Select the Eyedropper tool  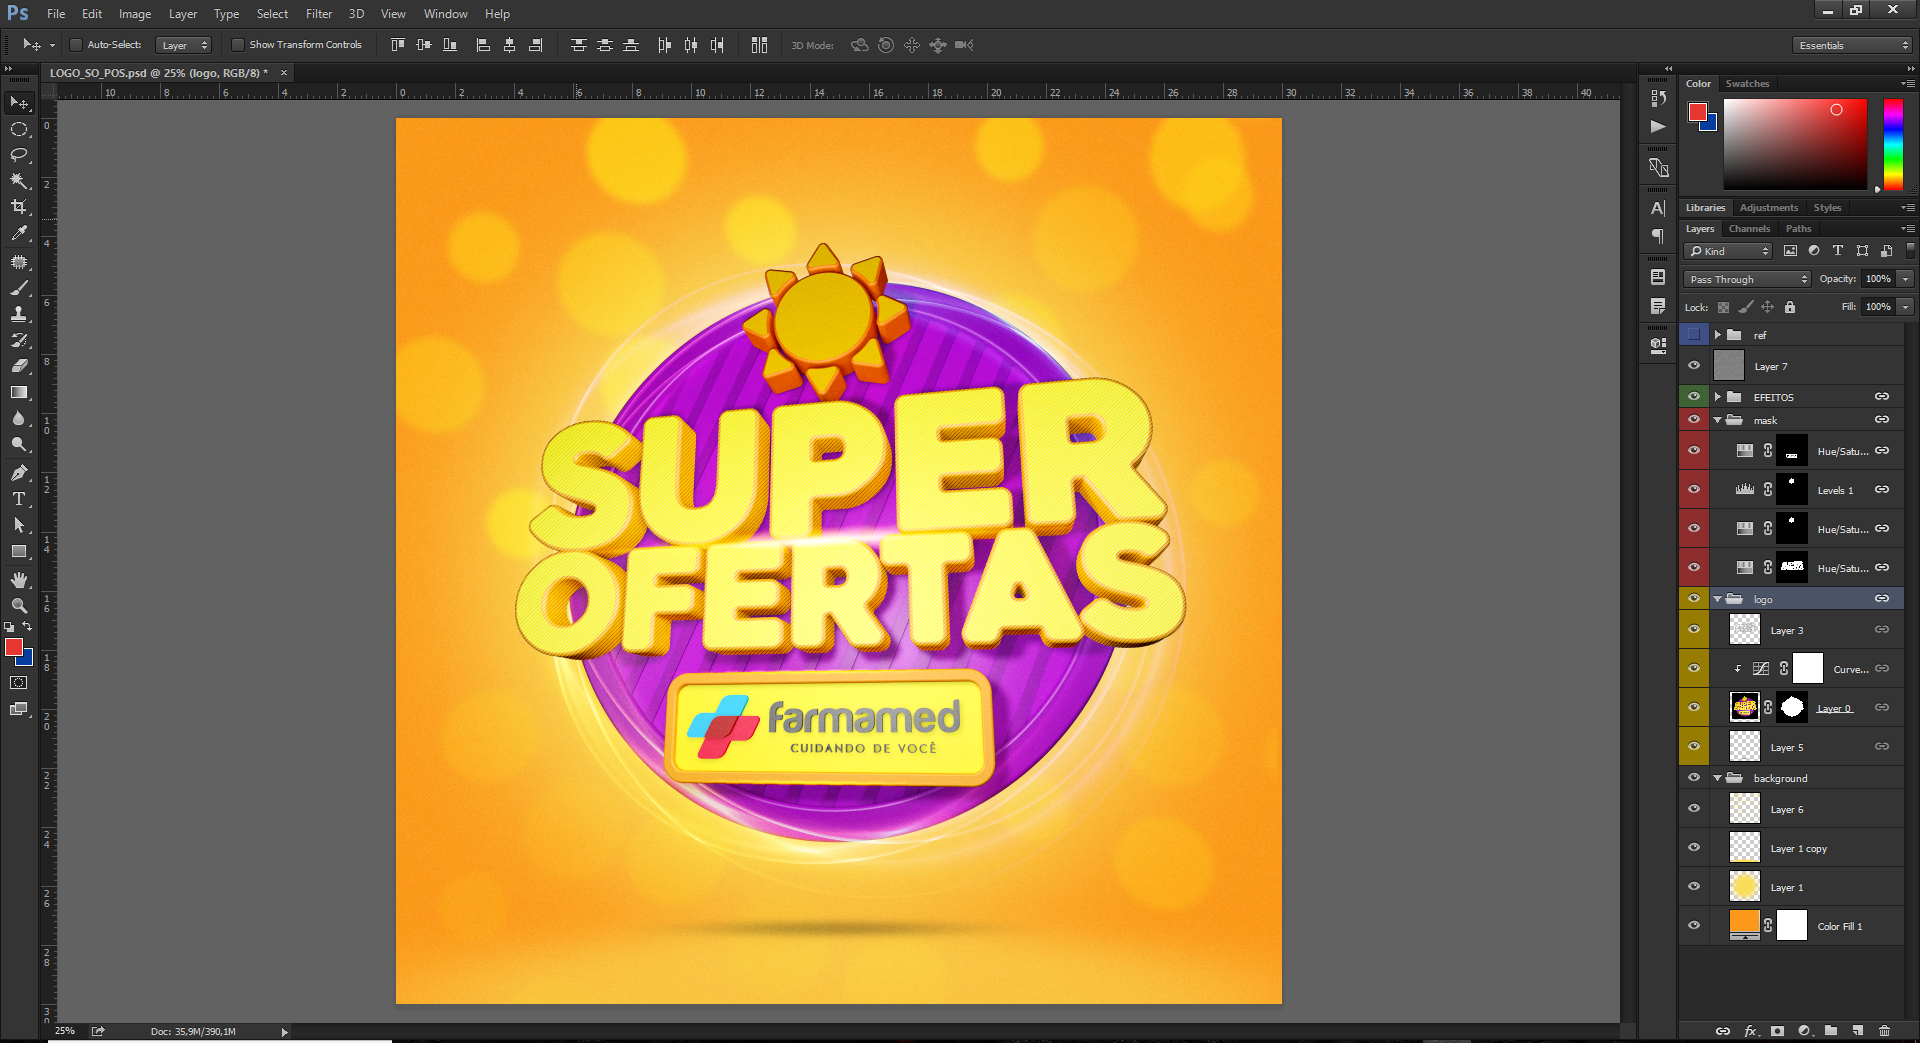point(19,233)
